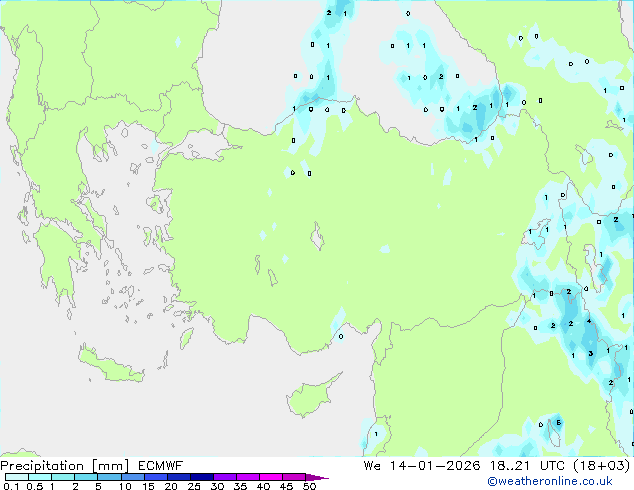634x490 pixels.
Task: Click the '(18+03)' forecast offset text
Action: pos(602,466)
